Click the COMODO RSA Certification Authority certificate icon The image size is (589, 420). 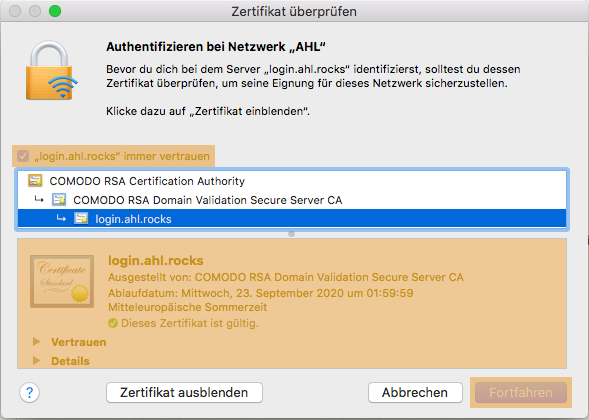click(x=35, y=181)
